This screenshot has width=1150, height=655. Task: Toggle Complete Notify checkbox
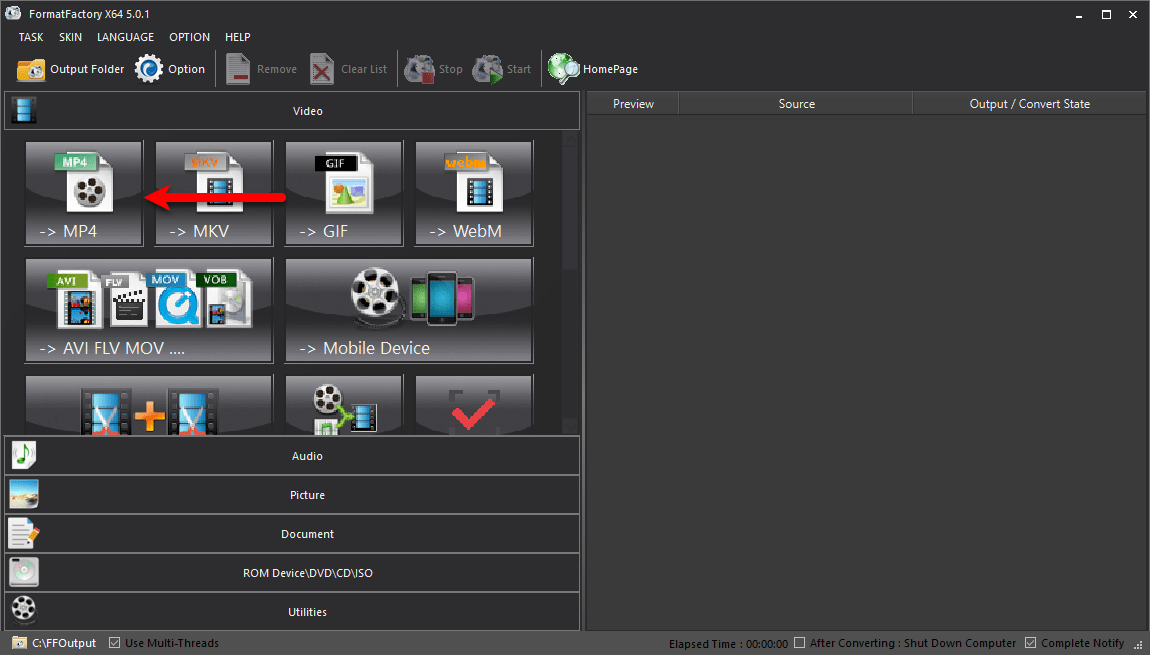[1030, 643]
